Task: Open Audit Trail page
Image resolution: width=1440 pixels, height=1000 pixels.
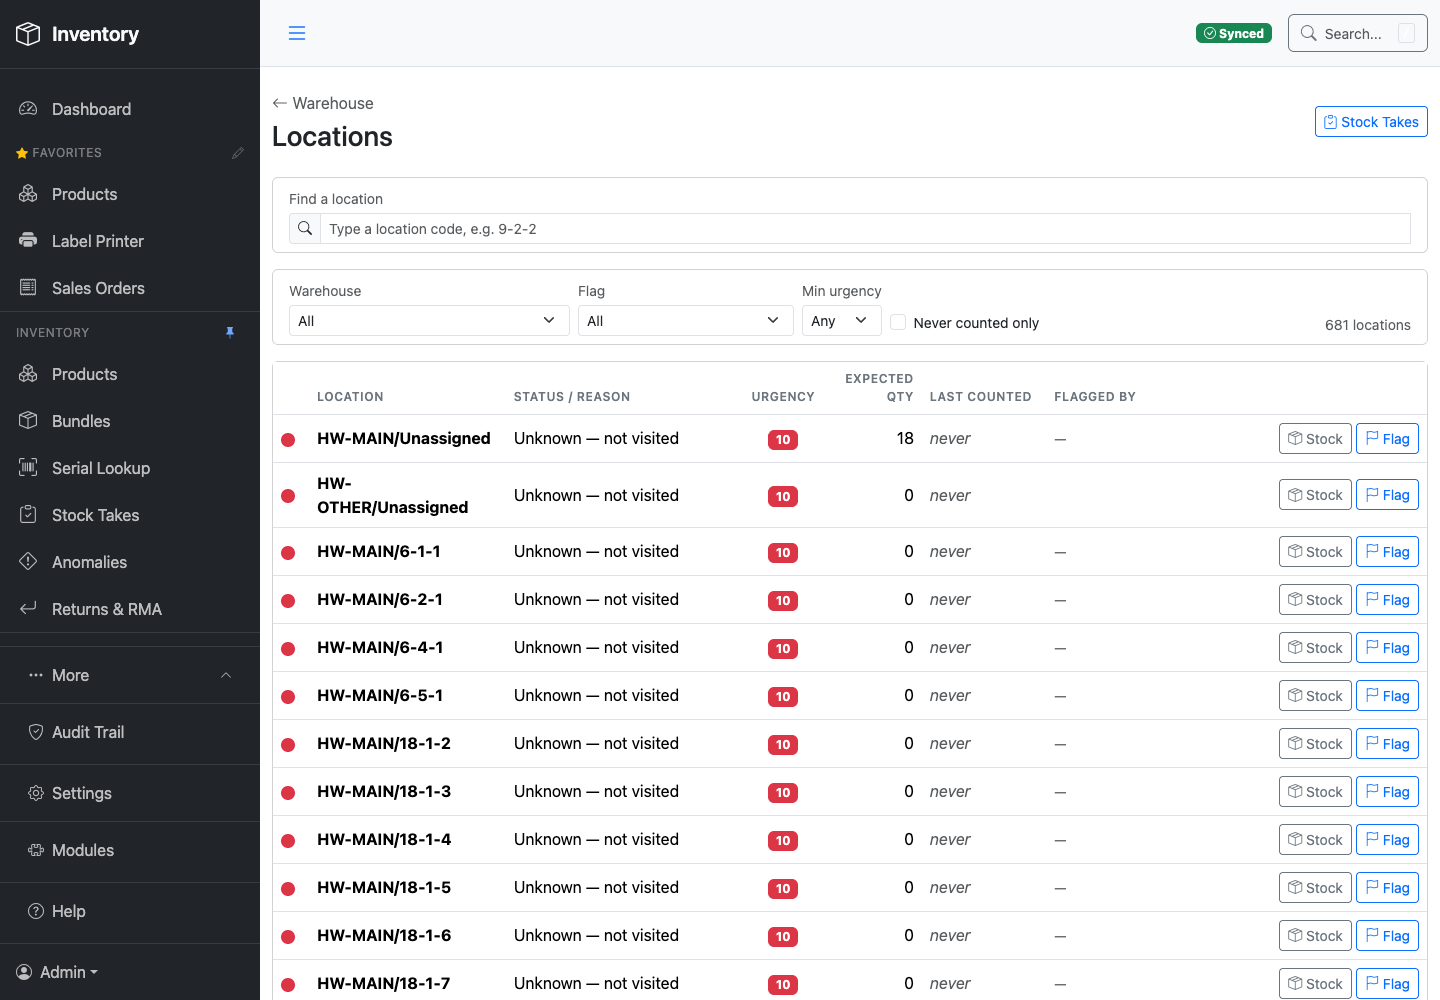Action: pyautogui.click(x=130, y=732)
